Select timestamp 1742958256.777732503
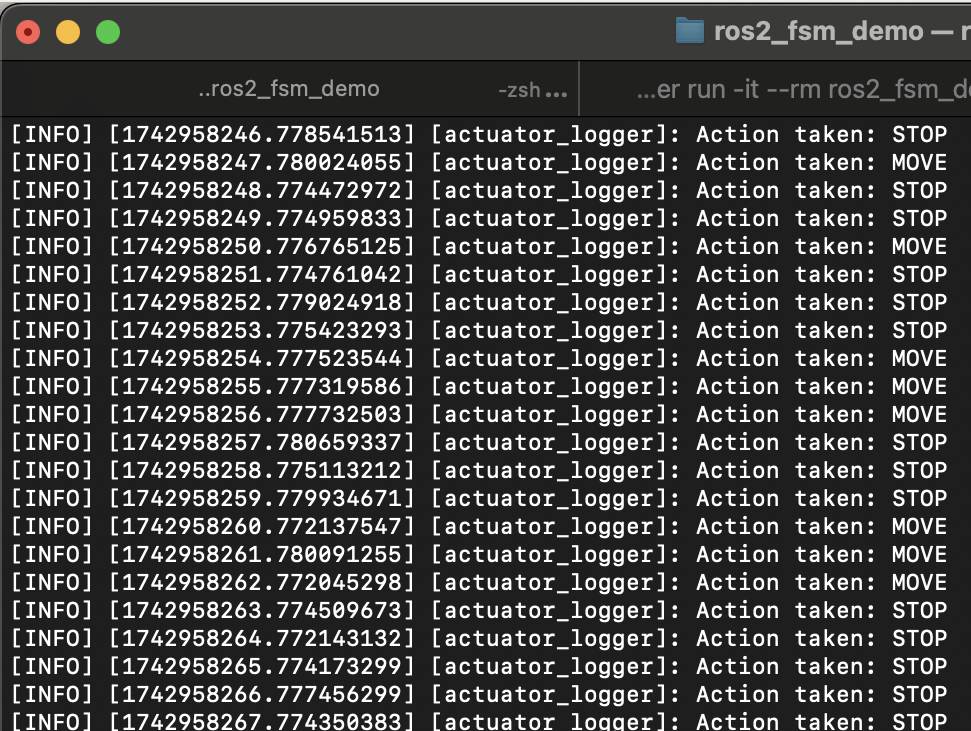This screenshot has height=731, width=971. [x=262, y=414]
